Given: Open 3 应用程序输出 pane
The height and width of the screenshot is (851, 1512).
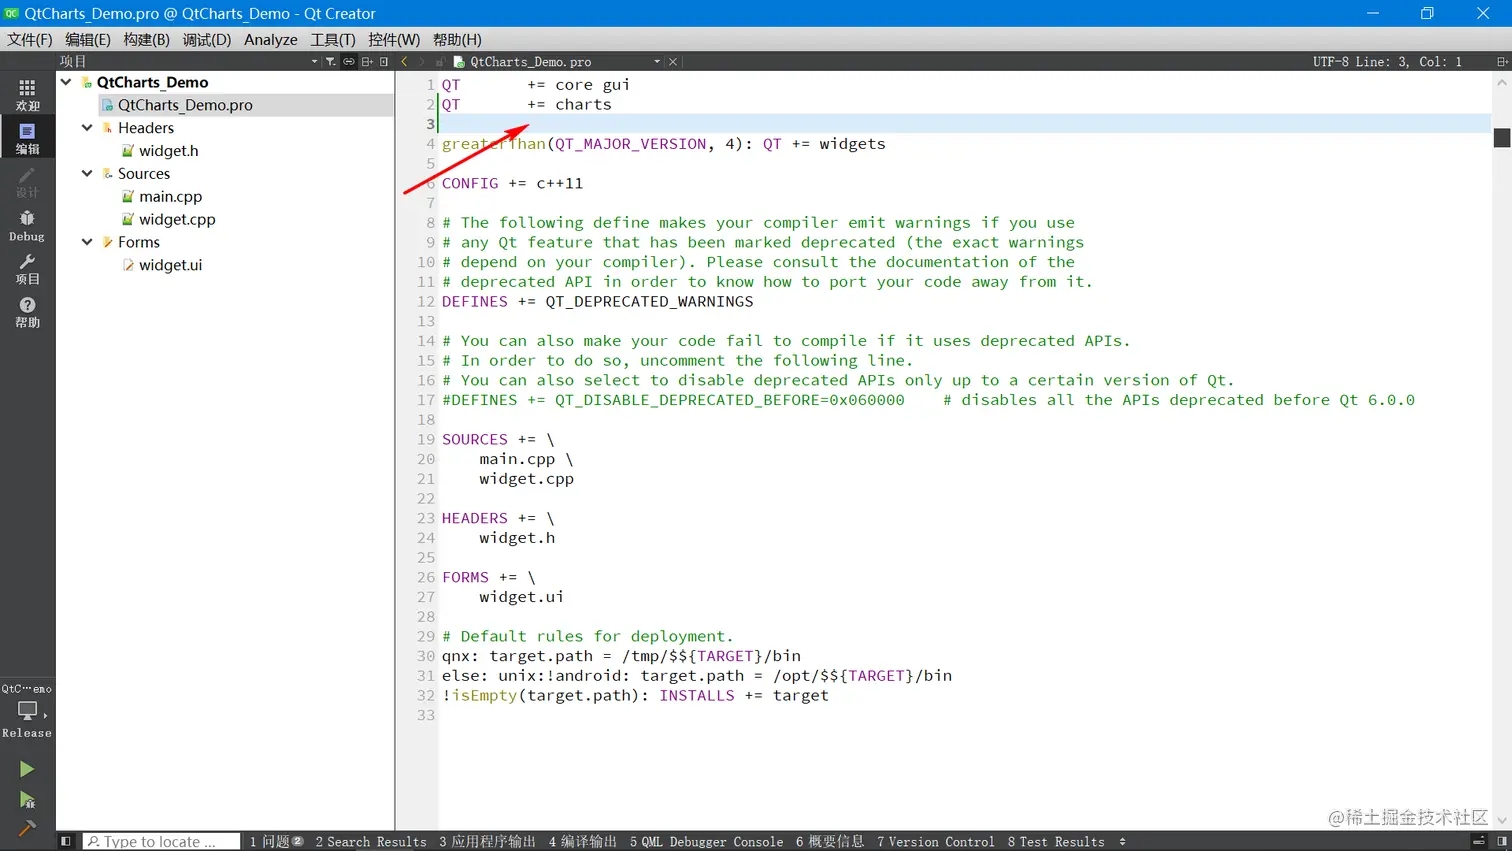Looking at the screenshot, I should tap(487, 841).
